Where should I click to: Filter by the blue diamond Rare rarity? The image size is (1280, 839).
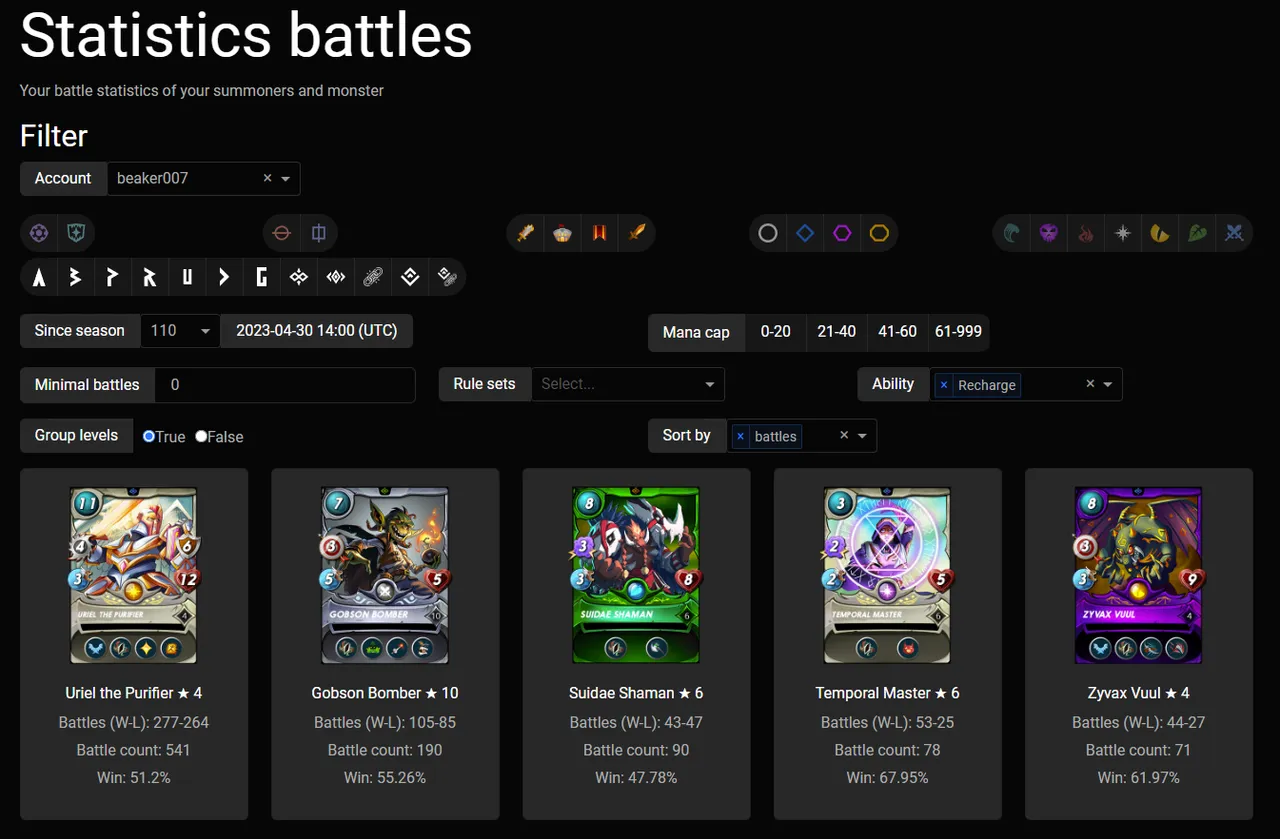tap(805, 234)
